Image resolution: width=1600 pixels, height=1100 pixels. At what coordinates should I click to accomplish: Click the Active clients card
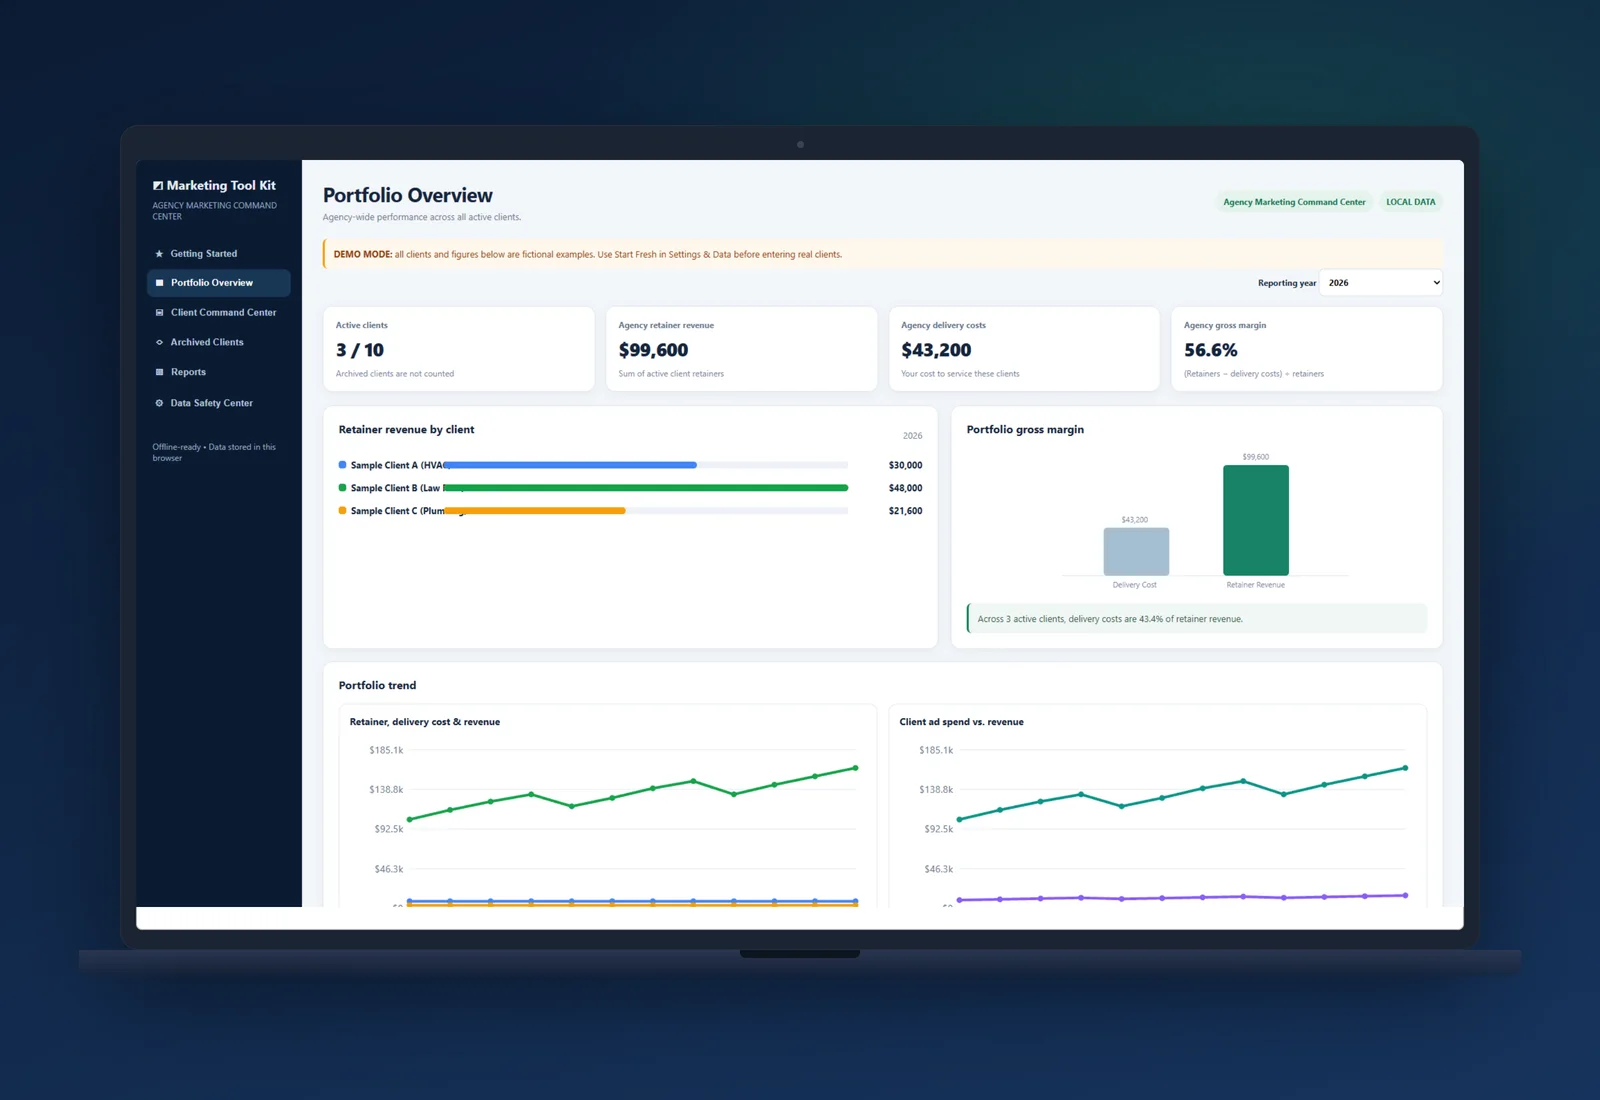[x=459, y=349]
